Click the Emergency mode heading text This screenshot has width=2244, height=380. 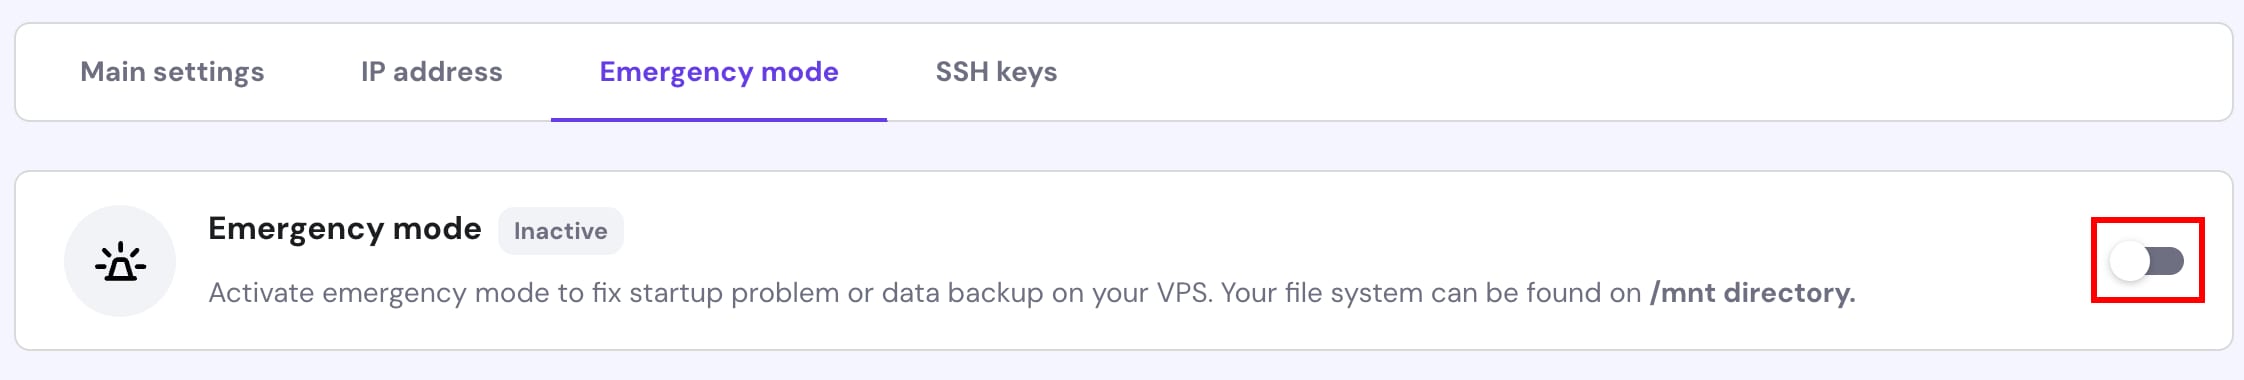tap(345, 229)
